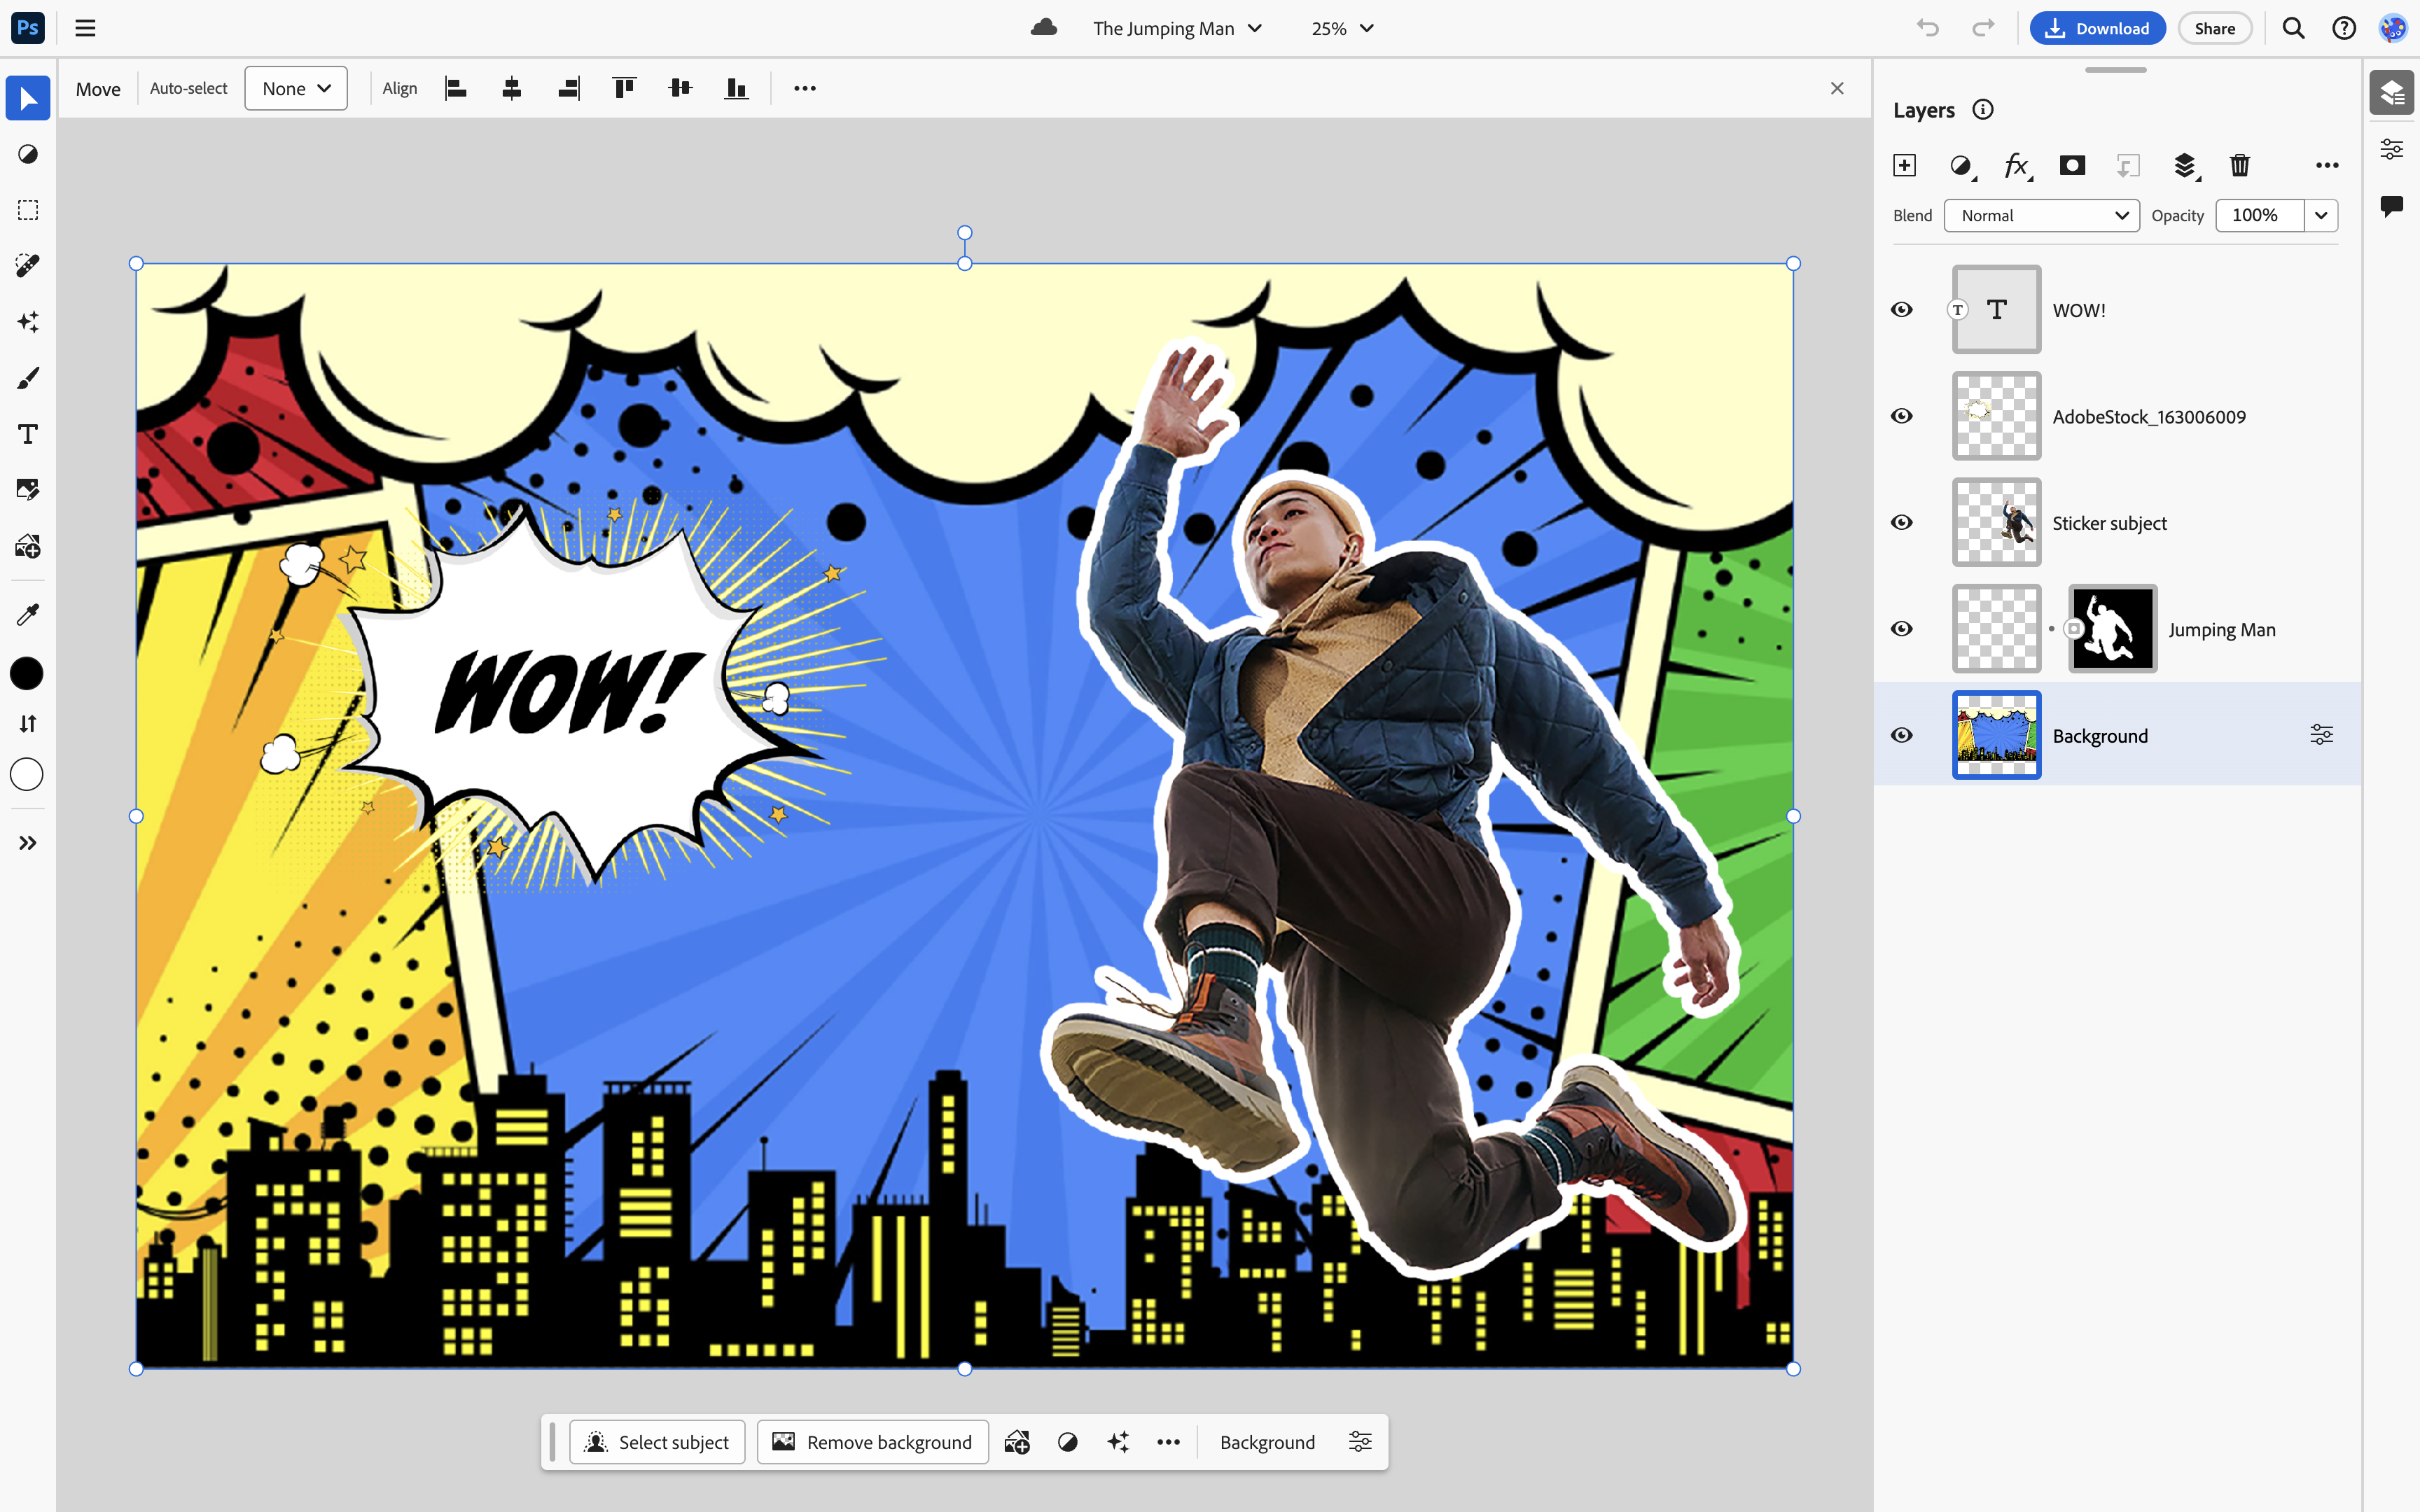The height and width of the screenshot is (1512, 2420).
Task: Toggle visibility of Sticker subject layer
Action: (x=1903, y=521)
